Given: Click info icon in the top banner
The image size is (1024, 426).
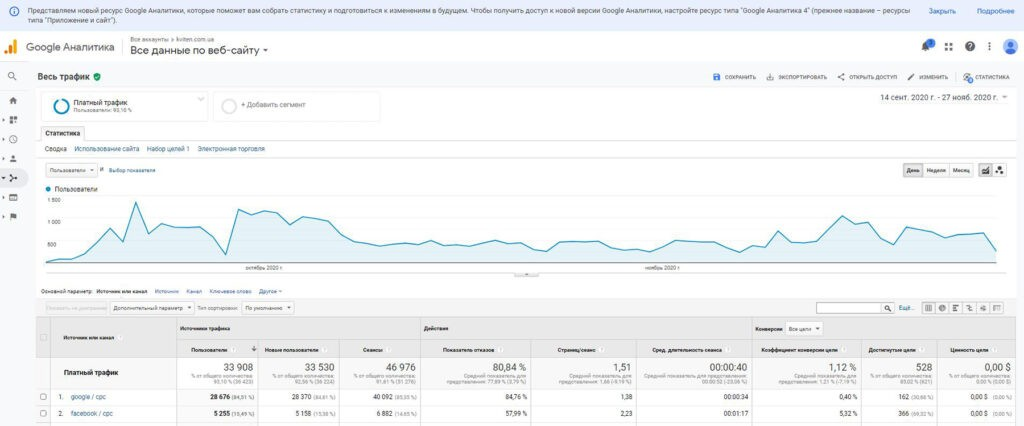Looking at the screenshot, I should 14,11.
